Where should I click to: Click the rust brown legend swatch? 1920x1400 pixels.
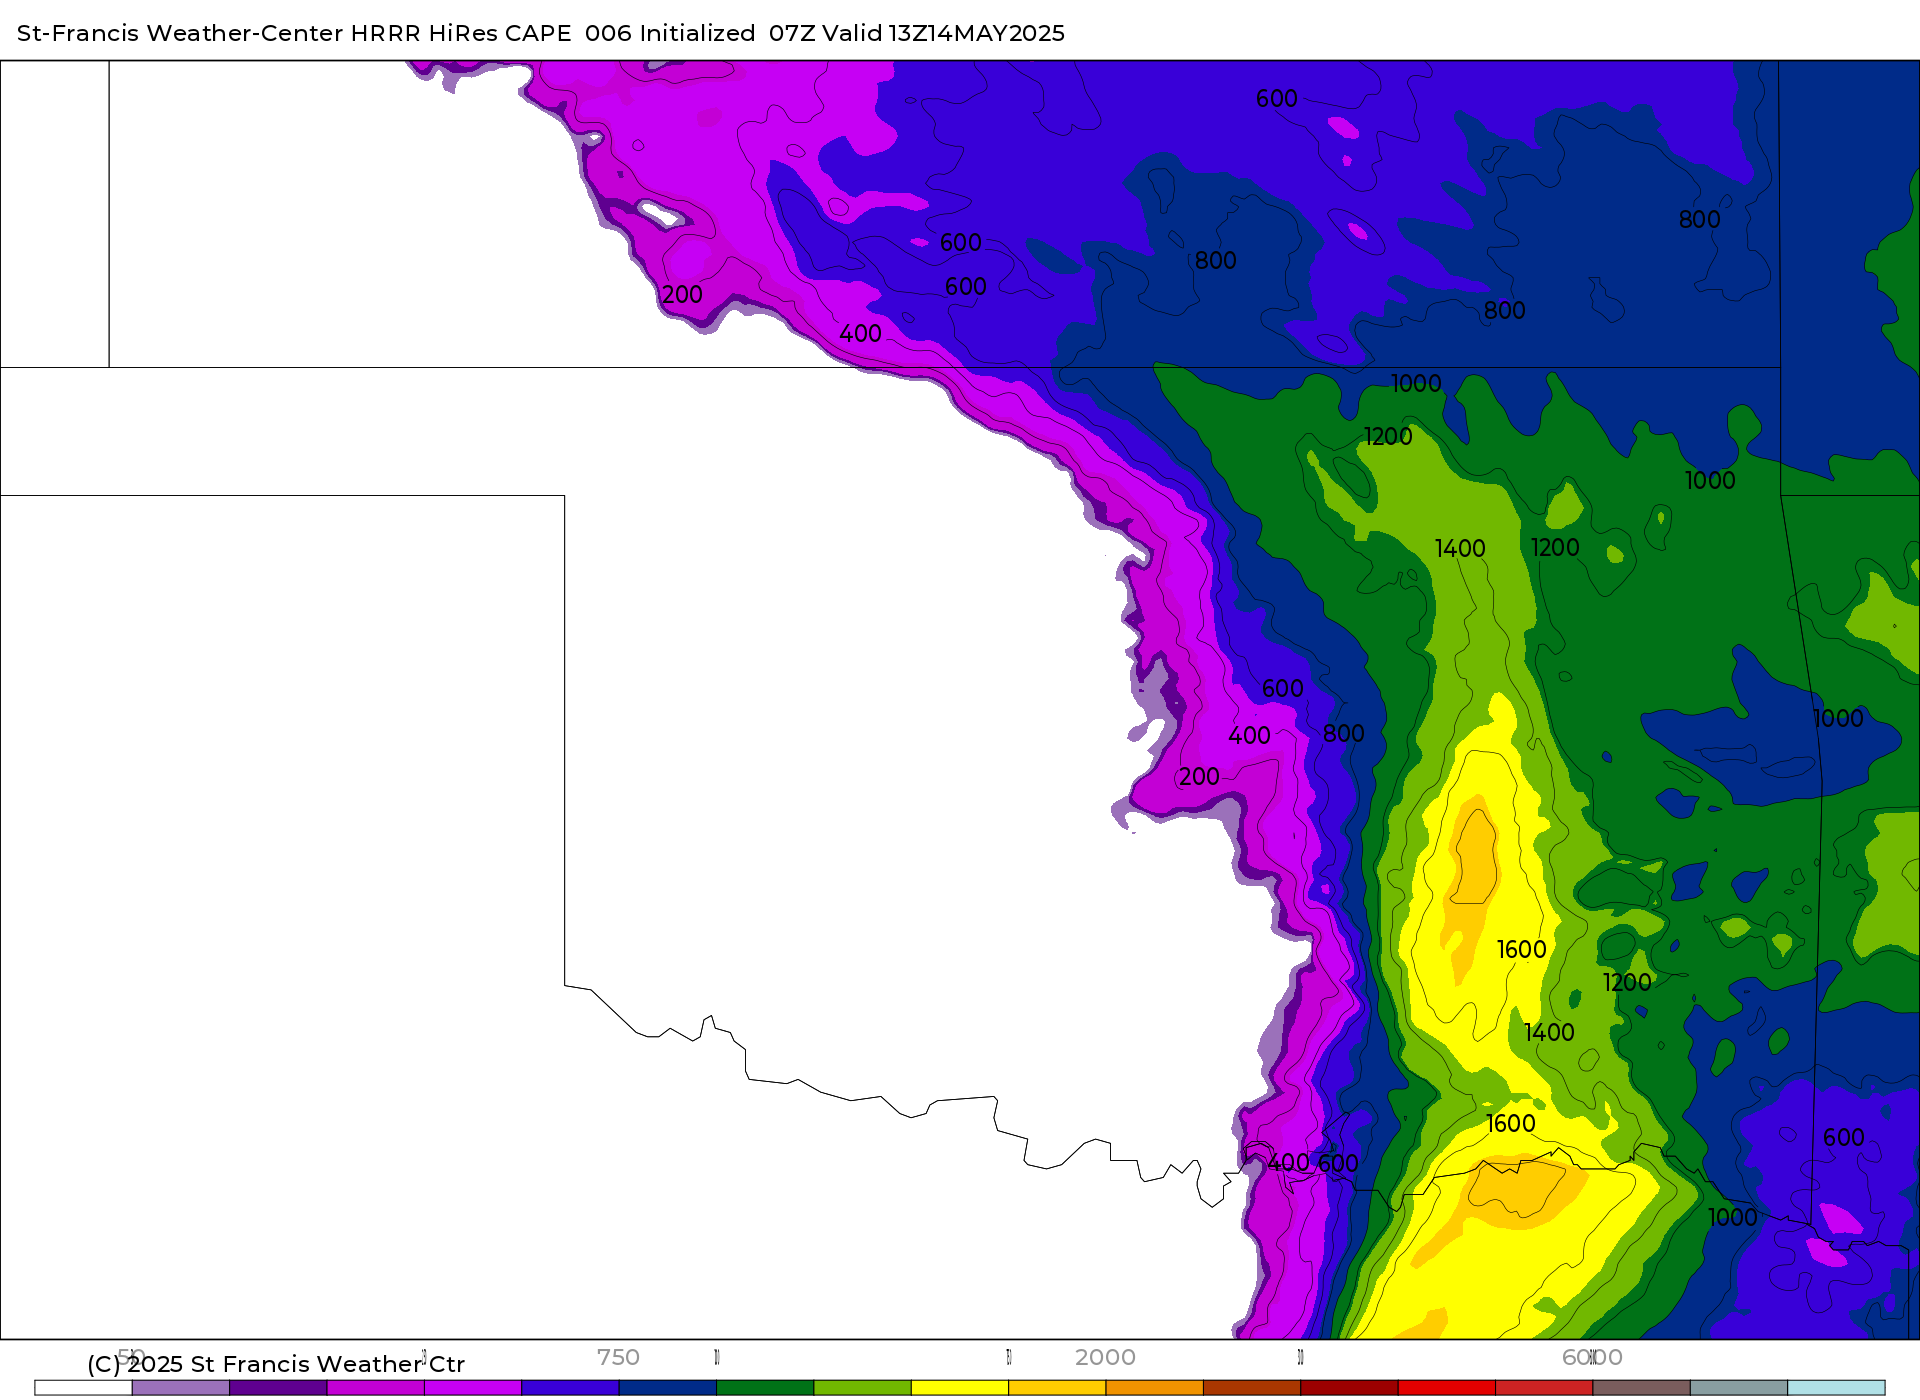pyautogui.click(x=1252, y=1388)
